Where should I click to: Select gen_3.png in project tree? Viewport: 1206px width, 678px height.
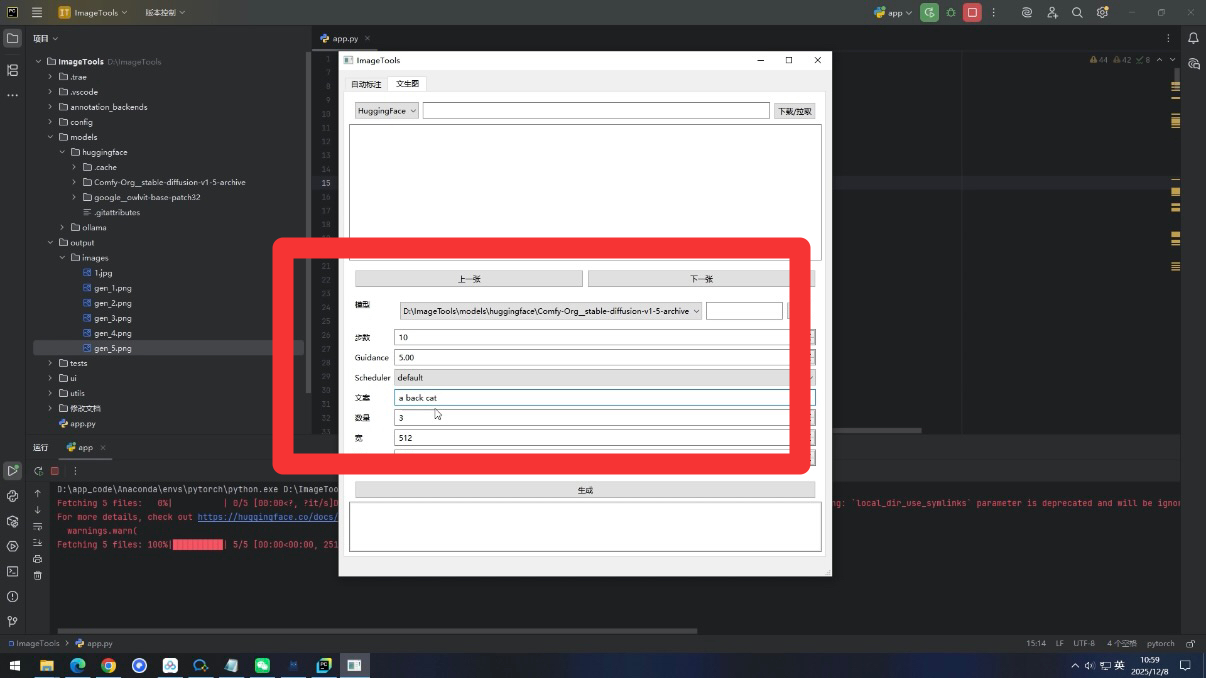pos(113,318)
